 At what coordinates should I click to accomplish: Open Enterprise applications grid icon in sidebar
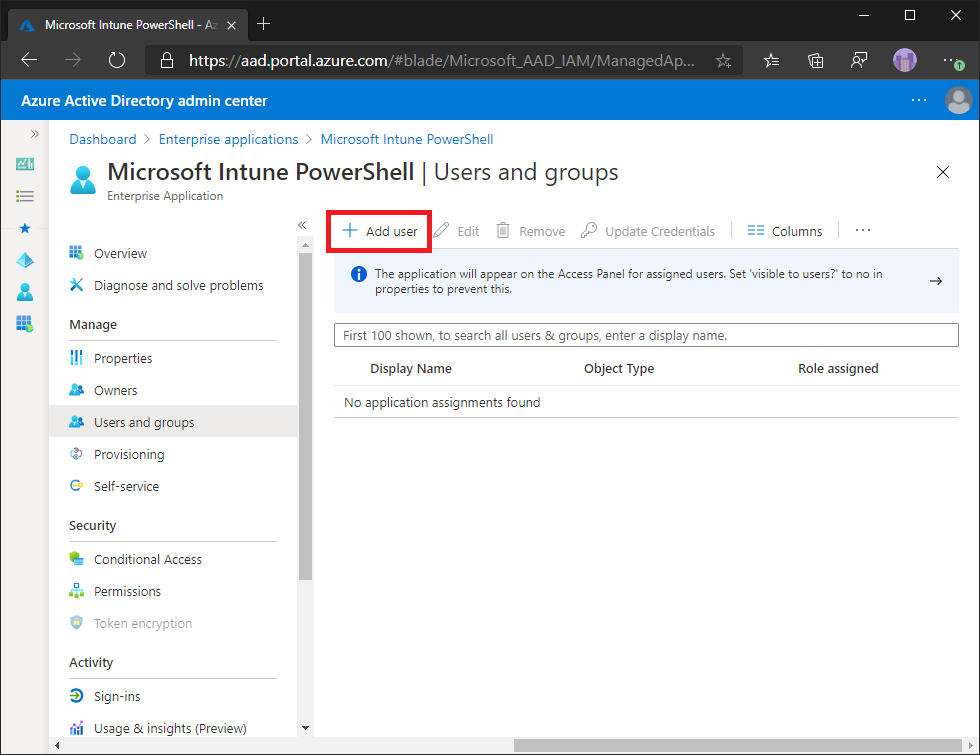[x=25, y=324]
